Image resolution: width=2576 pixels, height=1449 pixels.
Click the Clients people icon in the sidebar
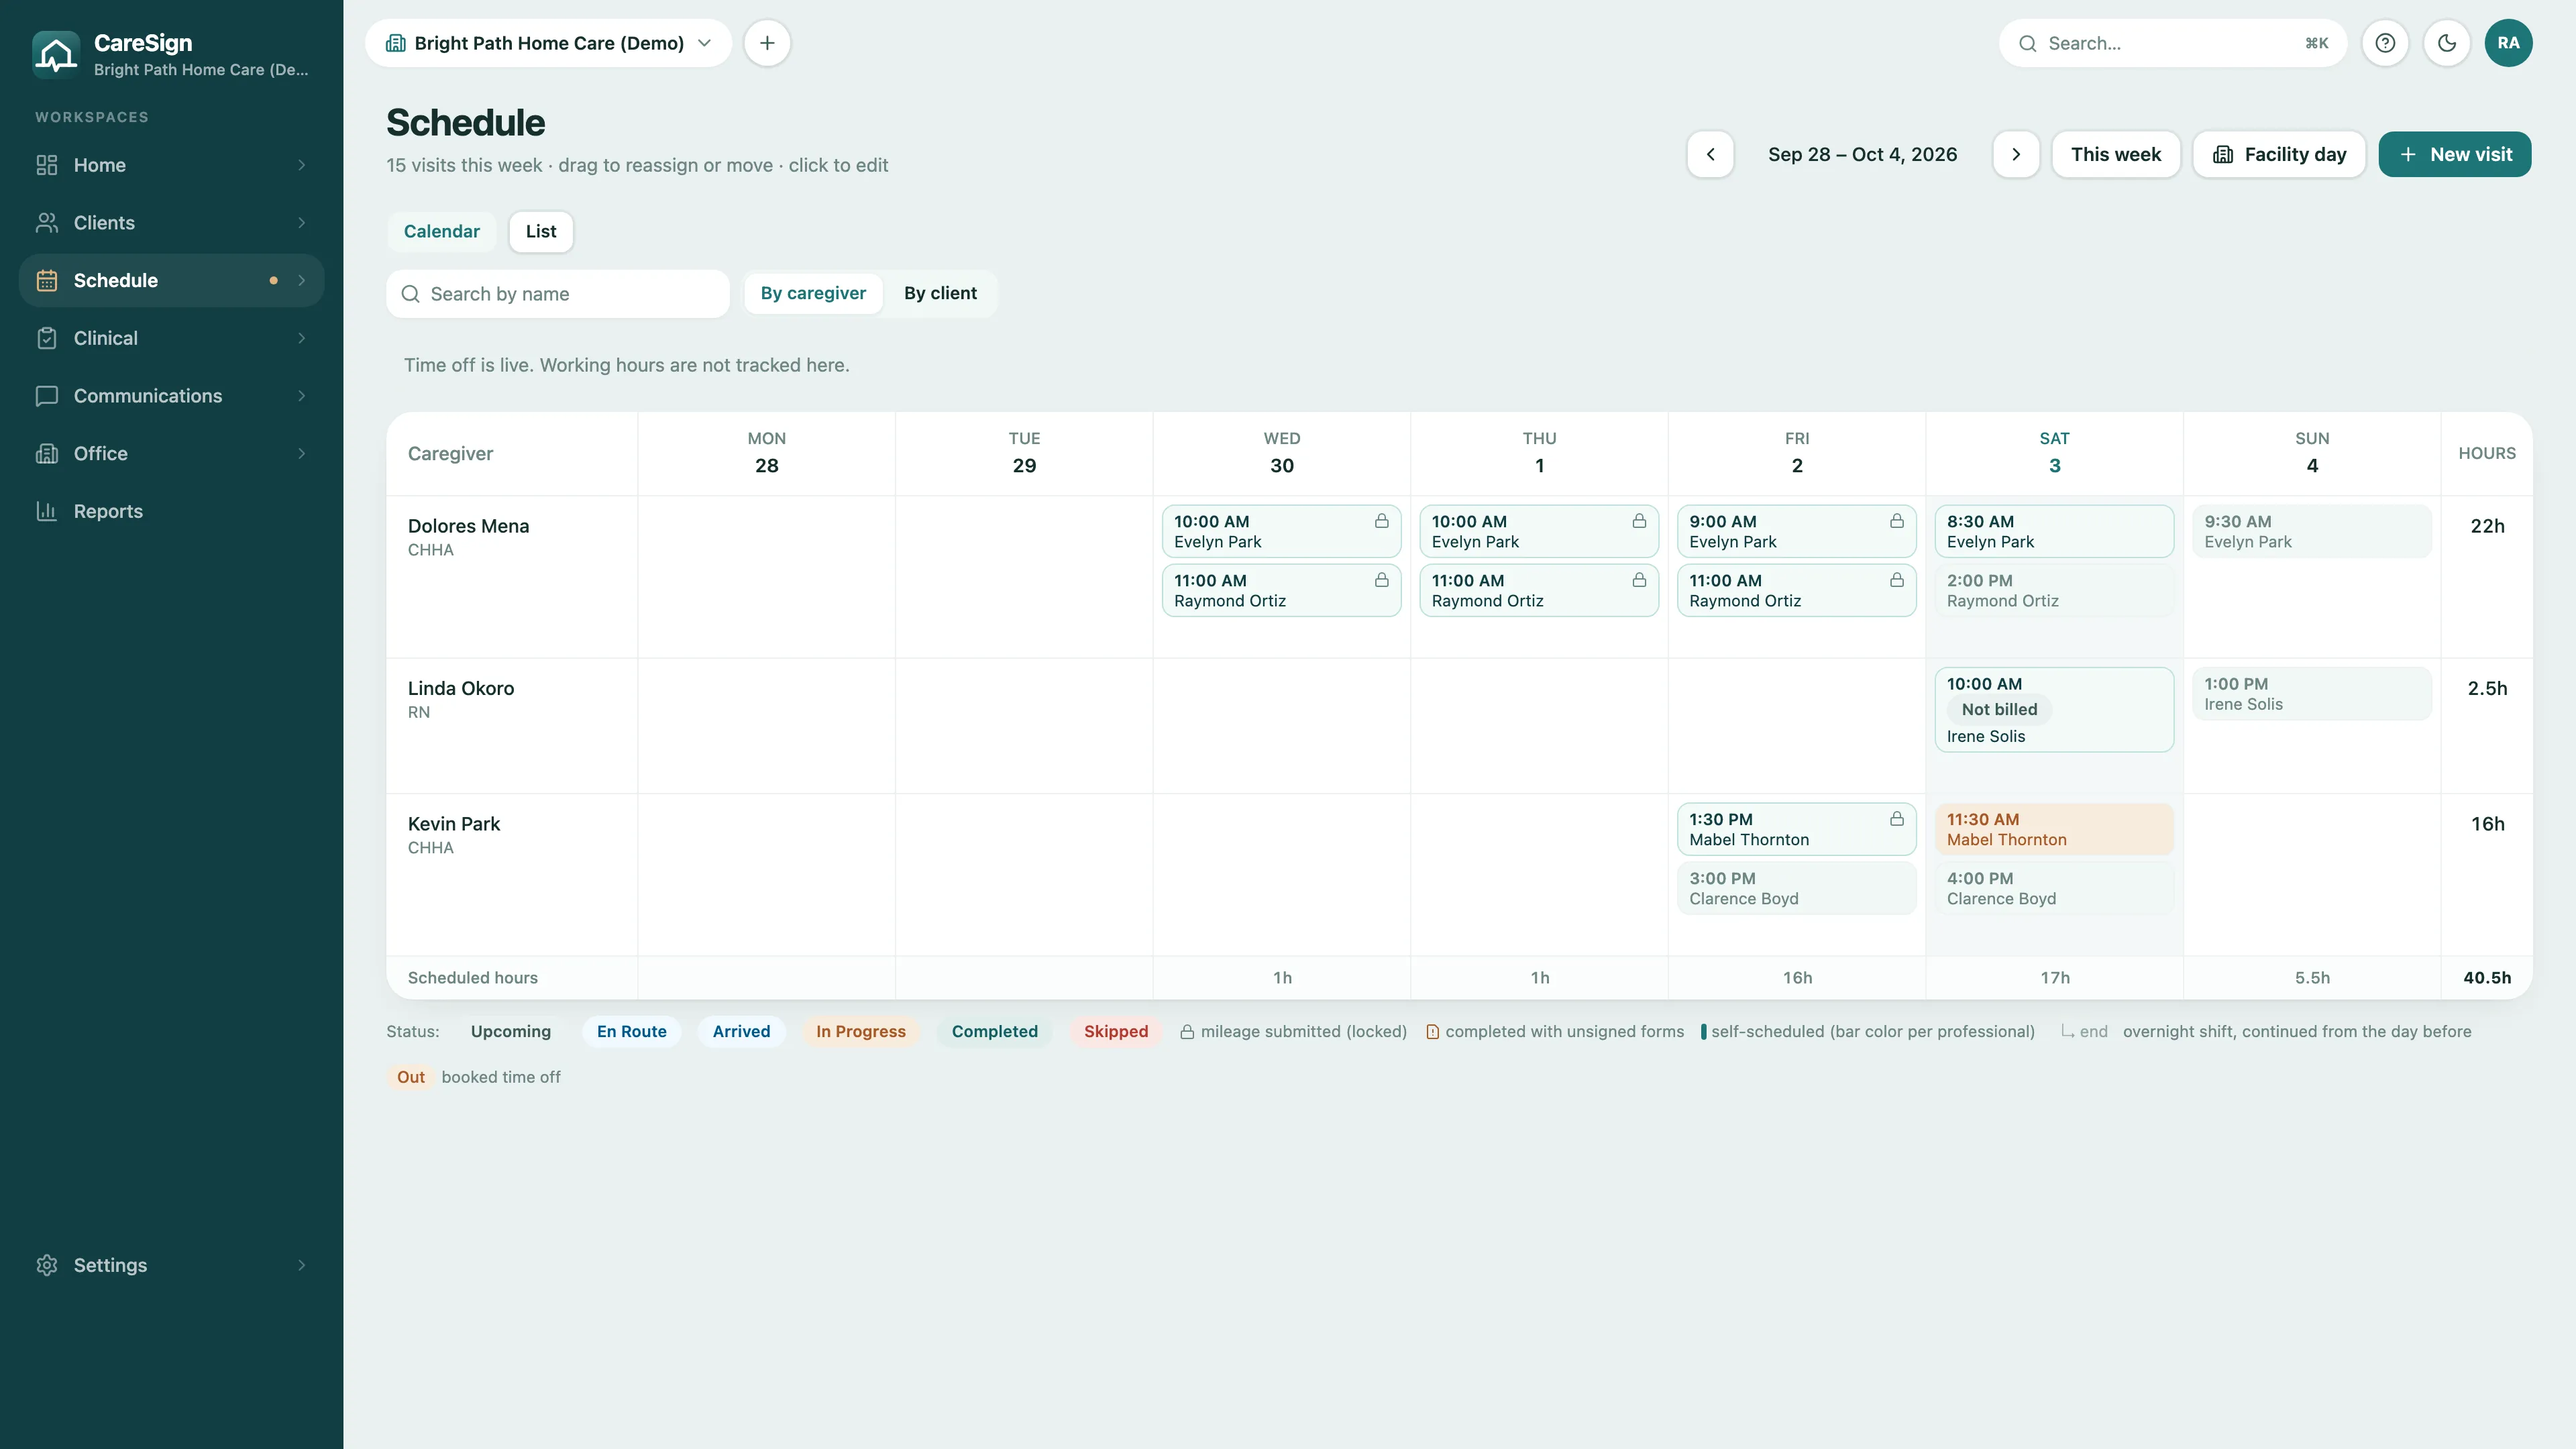pos(47,223)
